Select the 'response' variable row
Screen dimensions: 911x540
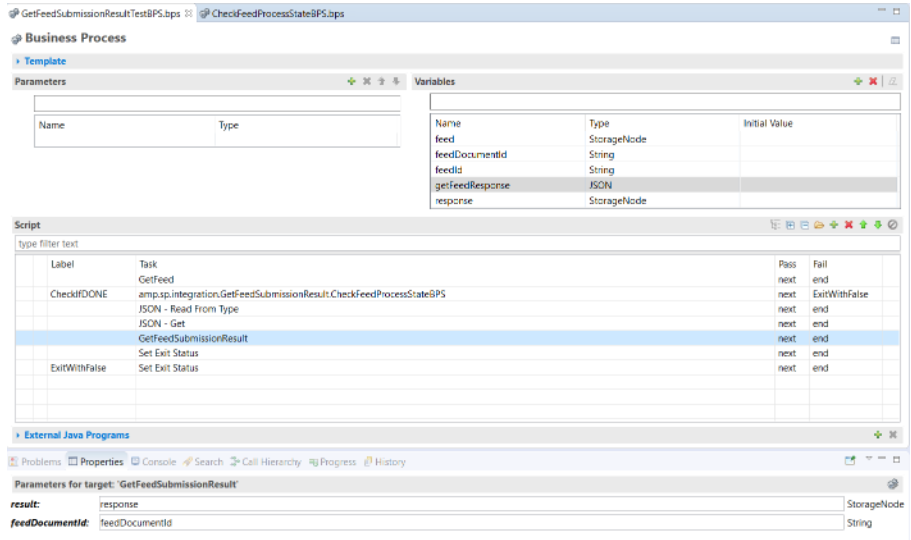pos(664,201)
